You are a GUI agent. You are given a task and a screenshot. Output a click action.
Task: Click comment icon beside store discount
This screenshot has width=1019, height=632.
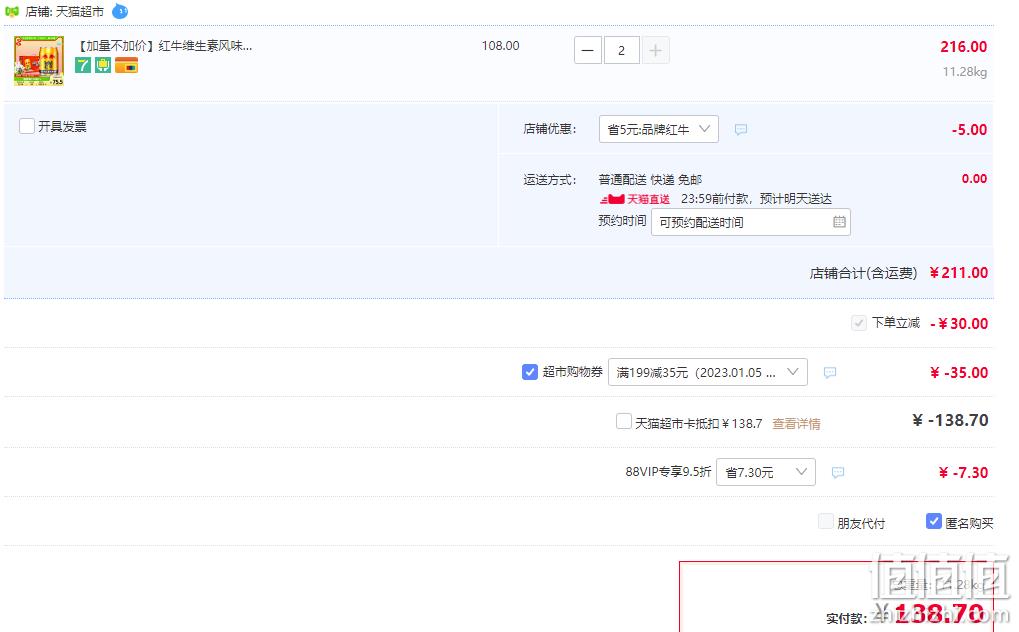click(x=740, y=129)
